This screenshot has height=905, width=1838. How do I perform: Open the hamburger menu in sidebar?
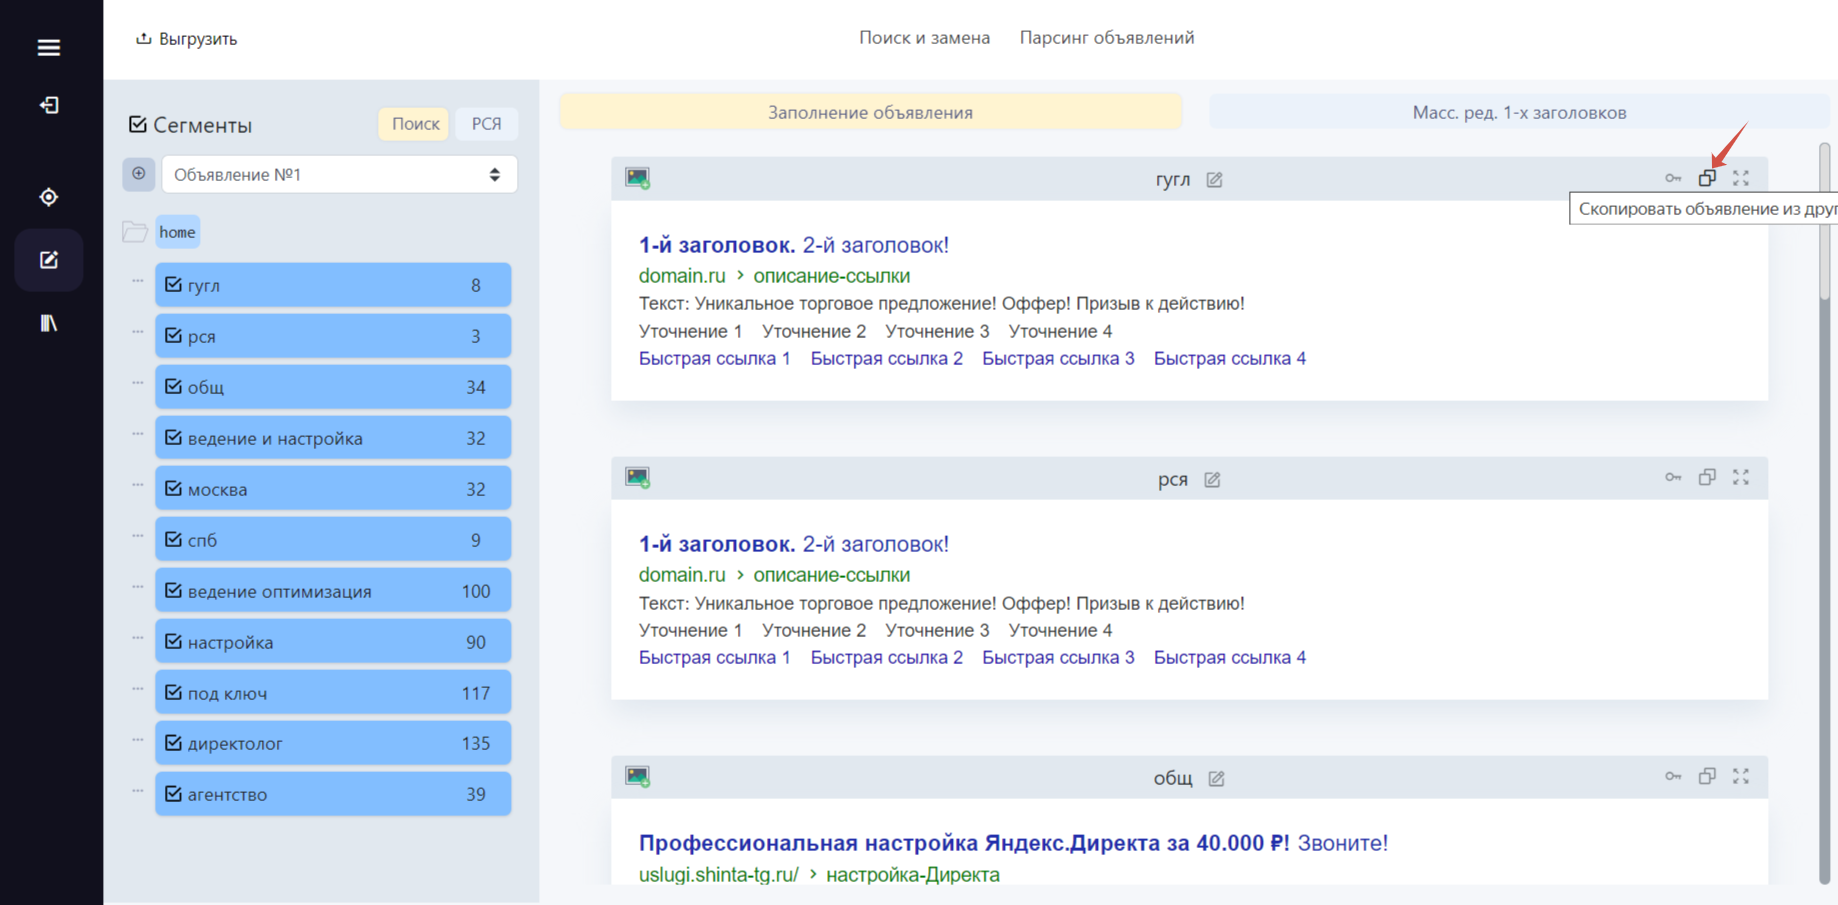pos(48,47)
